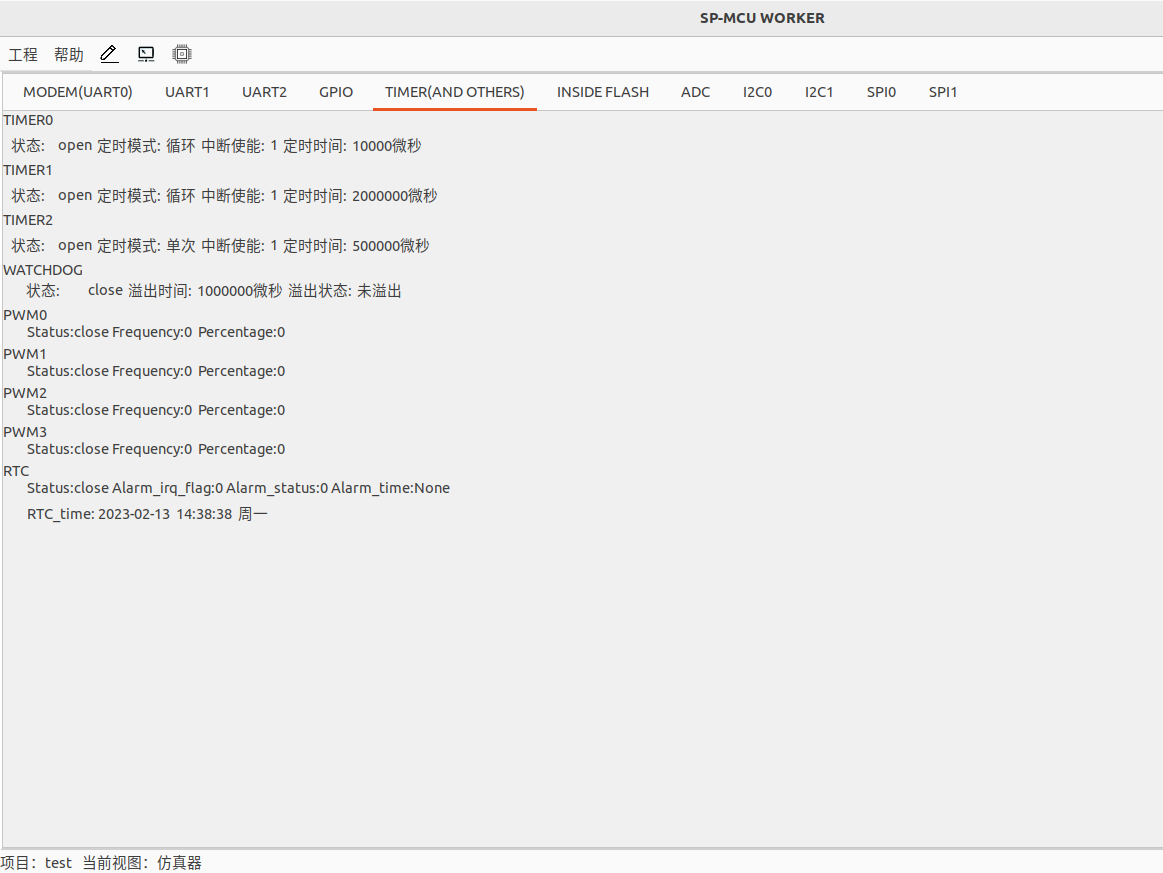
Task: Switch to the MODEM(UART0) tab
Action: 78,92
